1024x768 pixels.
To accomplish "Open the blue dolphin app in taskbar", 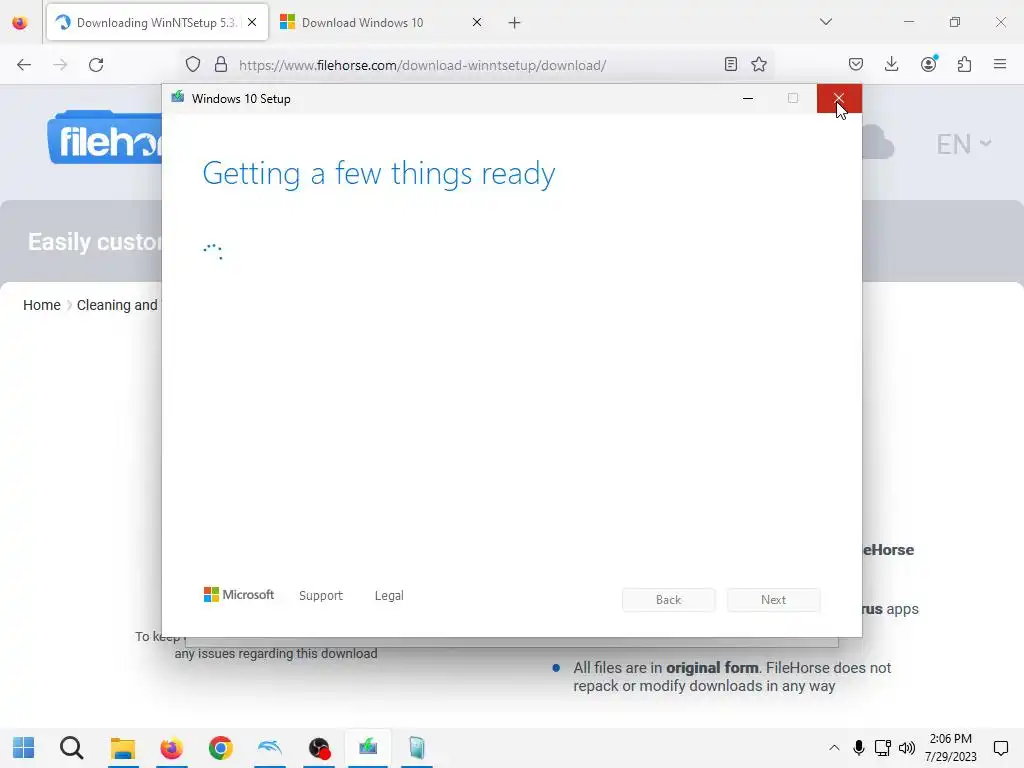I will coord(270,748).
